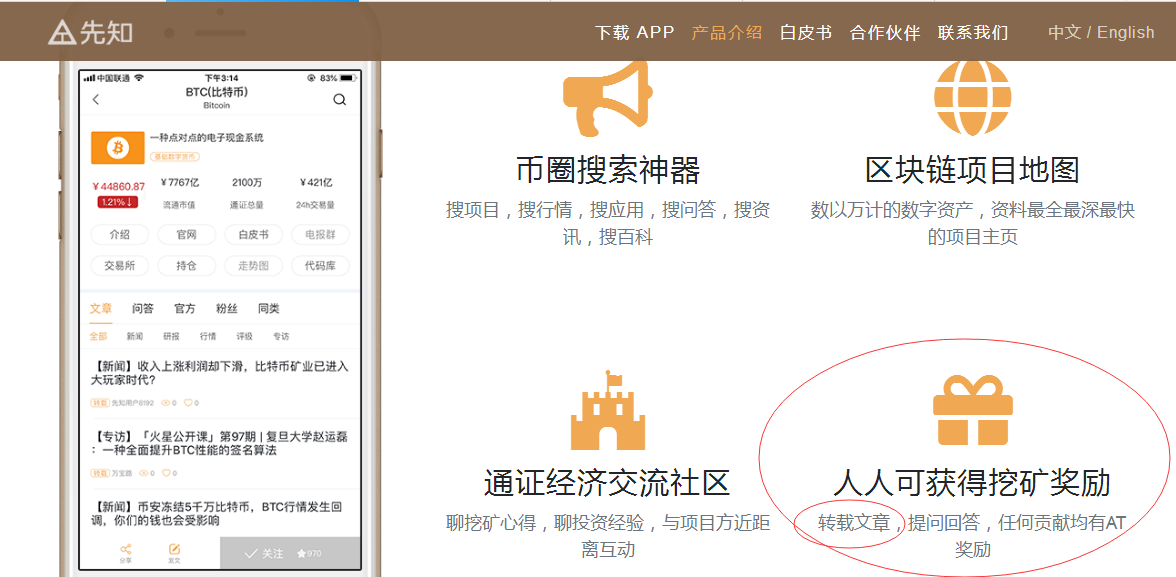Click the 人人可获得挖矿奖励 heading

pyautogui.click(x=972, y=483)
